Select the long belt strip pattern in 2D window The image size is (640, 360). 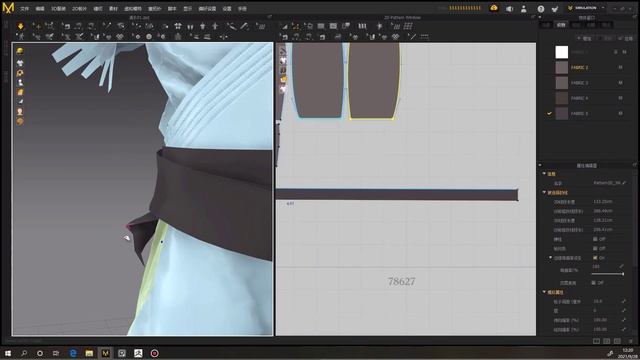(397, 195)
